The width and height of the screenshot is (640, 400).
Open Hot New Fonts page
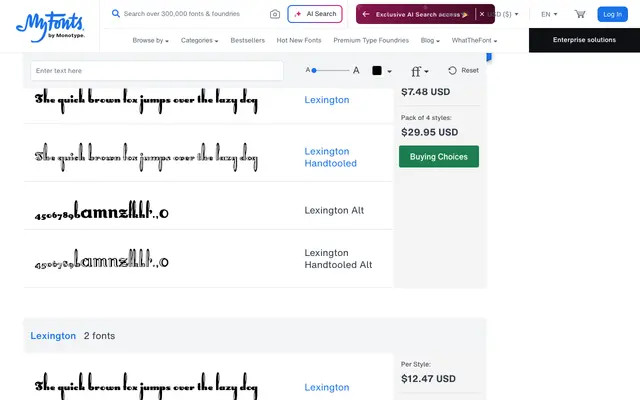coord(299,40)
